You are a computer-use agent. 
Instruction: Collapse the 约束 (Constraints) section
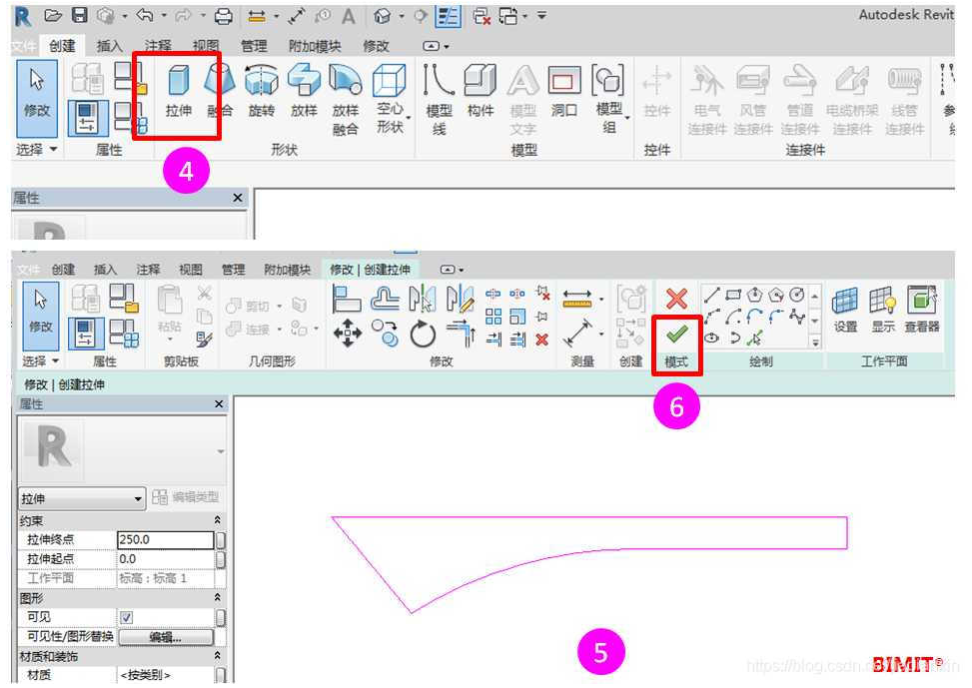tap(218, 521)
